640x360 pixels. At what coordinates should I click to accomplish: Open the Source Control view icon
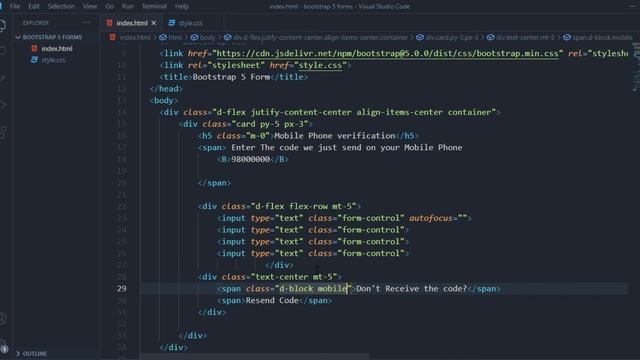(x=2, y=78)
